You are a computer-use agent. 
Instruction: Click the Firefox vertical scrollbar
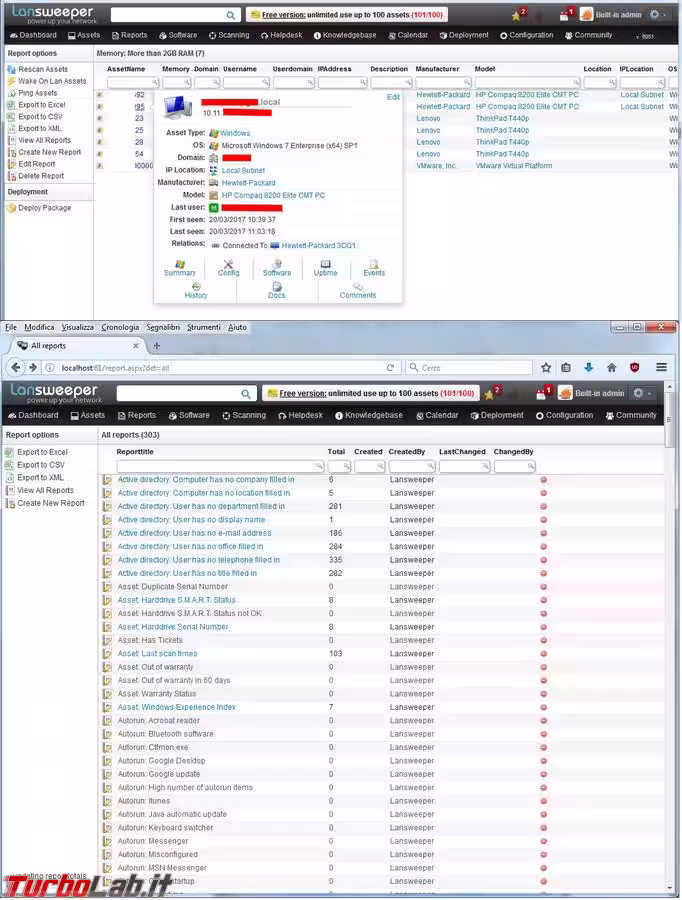[673, 650]
